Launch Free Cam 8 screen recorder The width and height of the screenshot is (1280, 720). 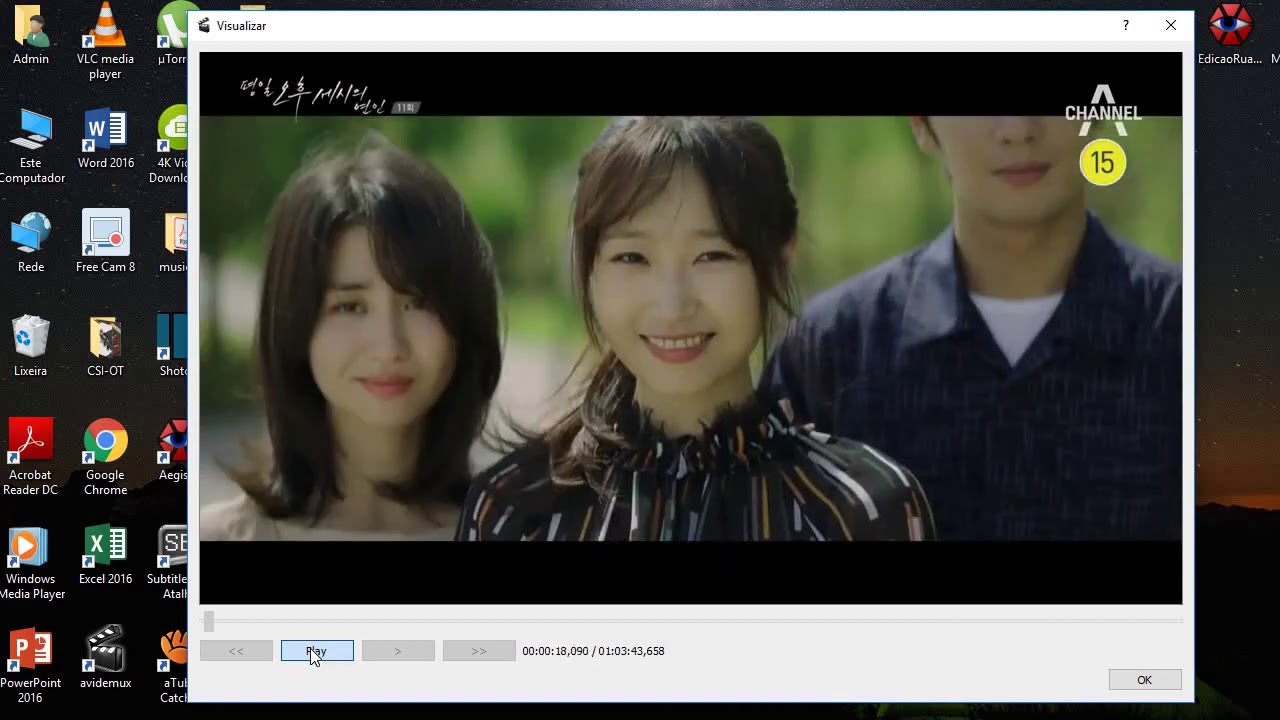tap(105, 242)
